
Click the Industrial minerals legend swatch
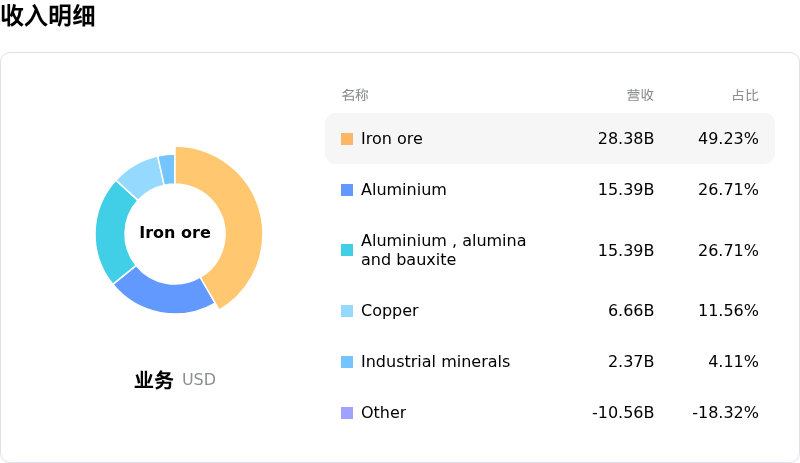347,362
